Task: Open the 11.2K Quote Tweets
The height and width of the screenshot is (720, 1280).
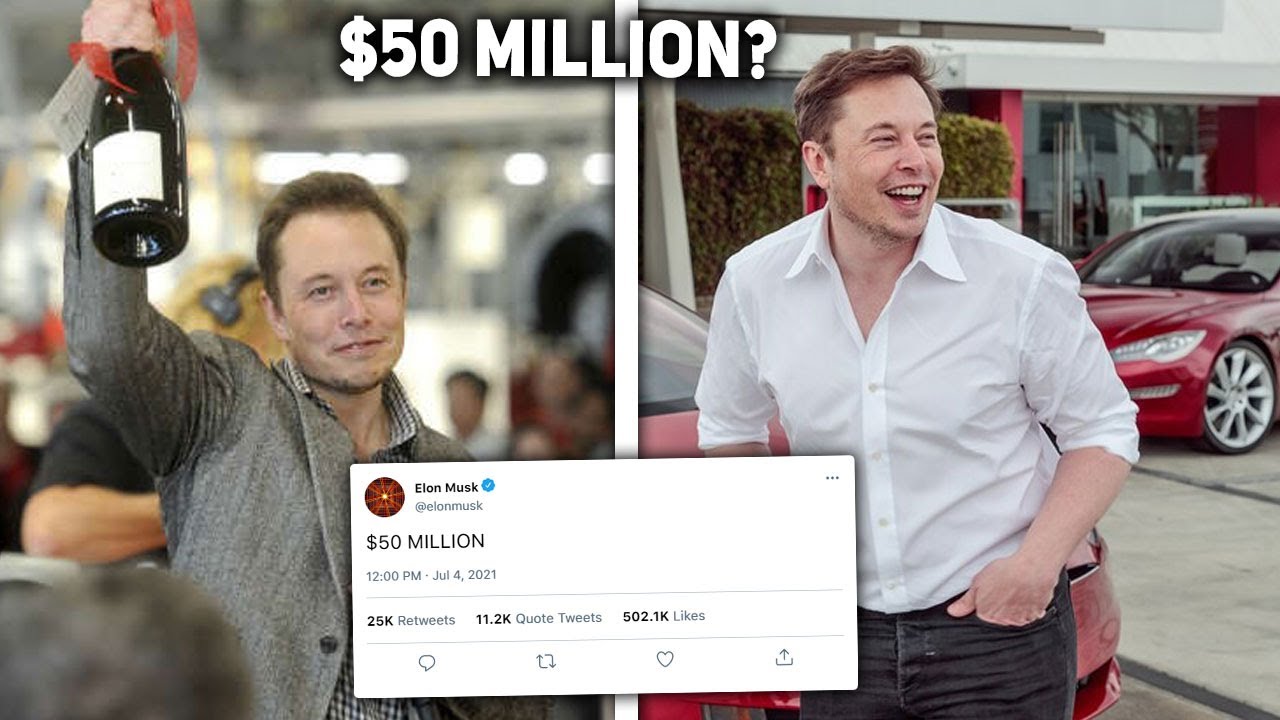Action: click(539, 619)
